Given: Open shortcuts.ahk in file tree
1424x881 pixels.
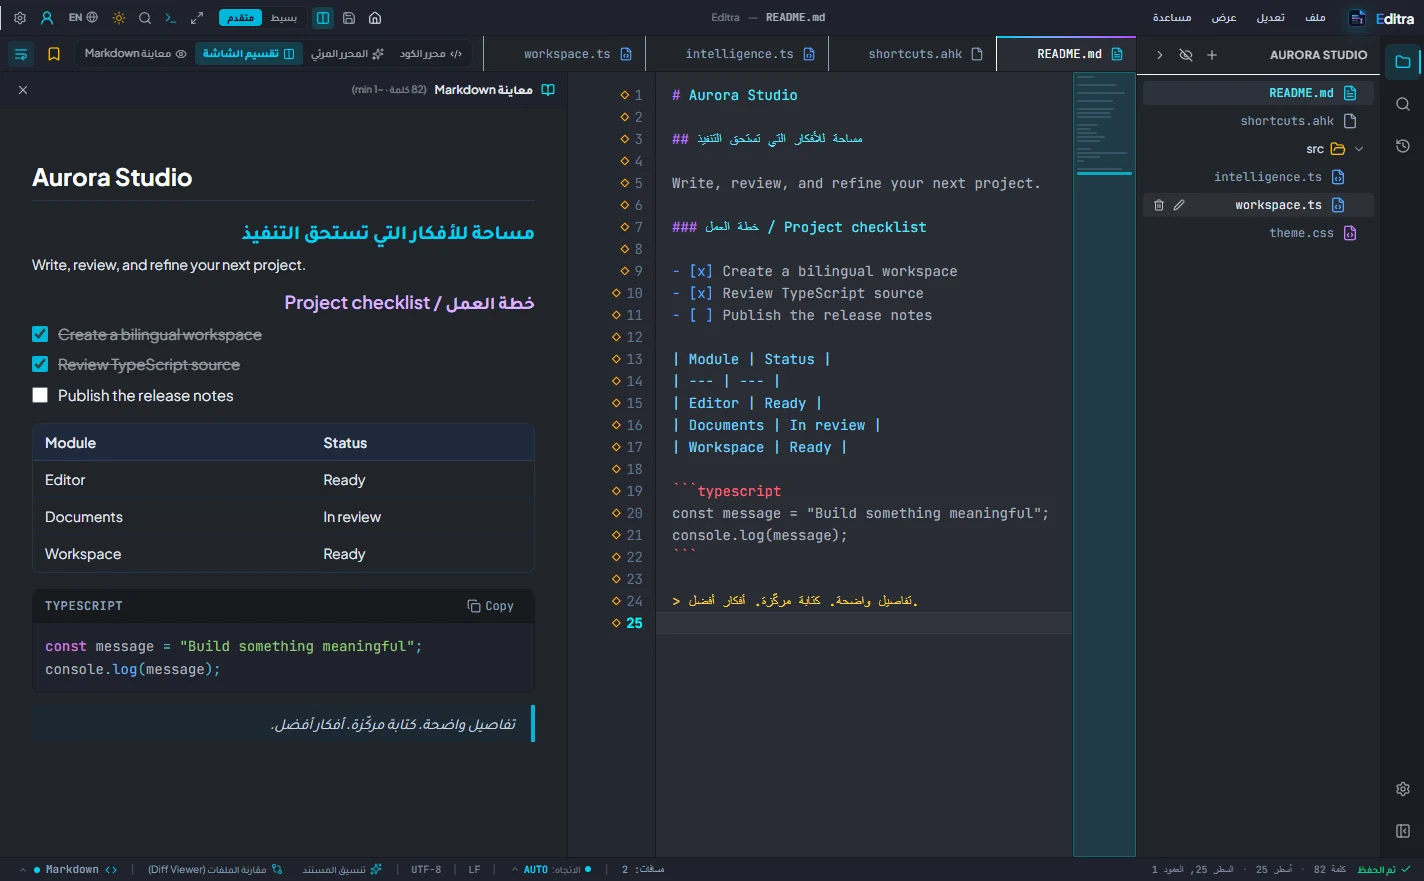Looking at the screenshot, I should click(x=1258, y=121).
